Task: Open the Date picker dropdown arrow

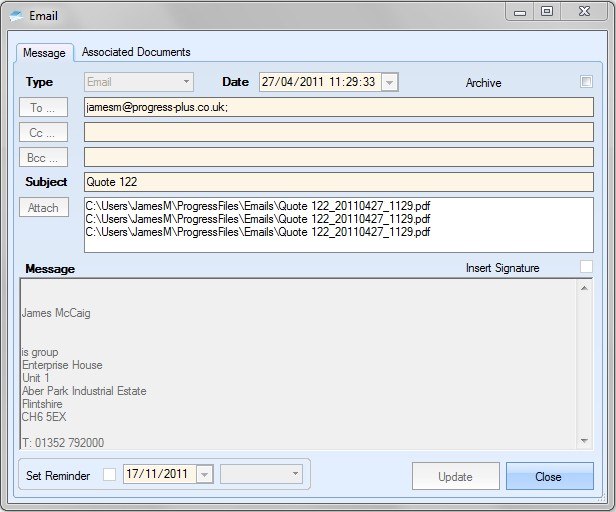Action: pos(389,83)
